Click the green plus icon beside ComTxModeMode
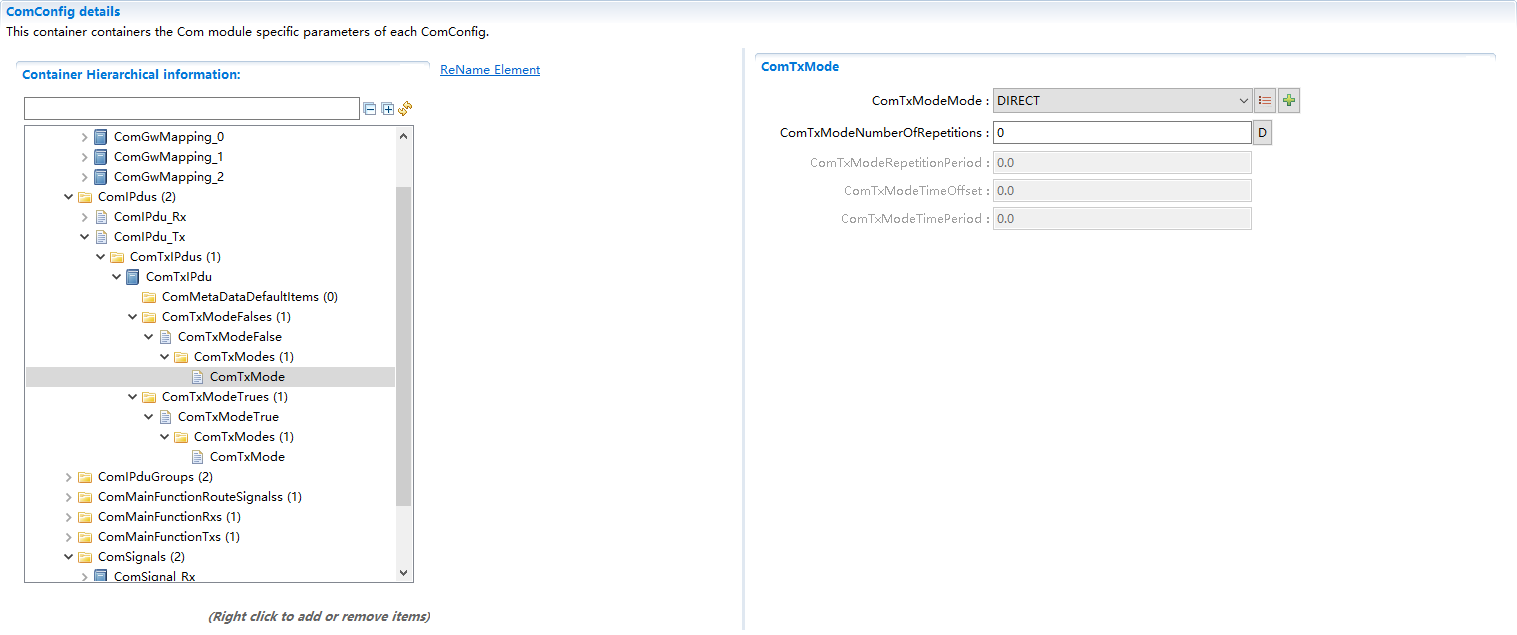Viewport: 1517px width, 635px height. point(1289,101)
